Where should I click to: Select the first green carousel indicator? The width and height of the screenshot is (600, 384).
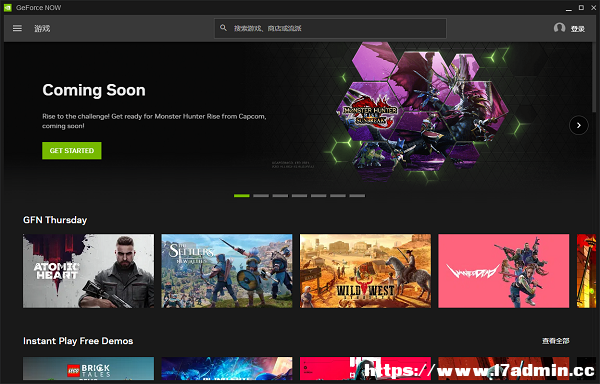tap(241, 195)
